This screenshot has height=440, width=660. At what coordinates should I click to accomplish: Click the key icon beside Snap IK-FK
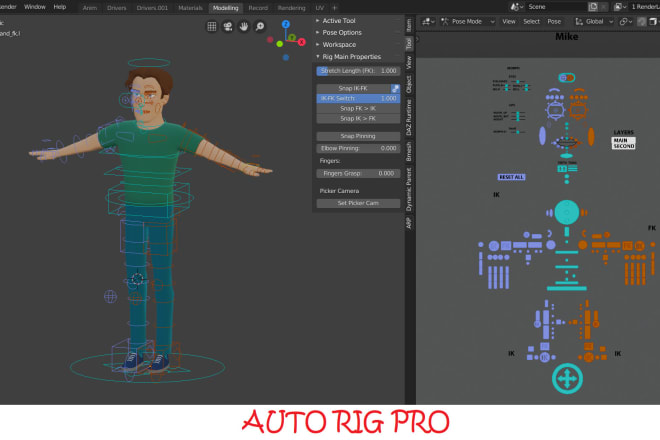click(395, 88)
